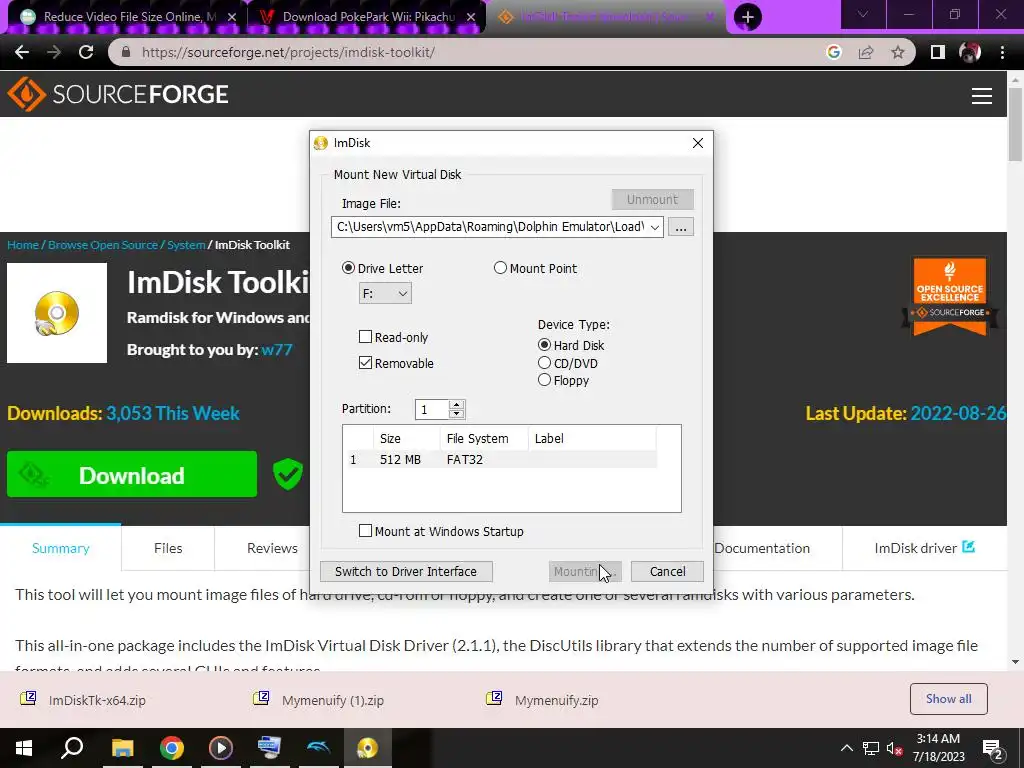Select Floppy device type

click(x=545, y=380)
